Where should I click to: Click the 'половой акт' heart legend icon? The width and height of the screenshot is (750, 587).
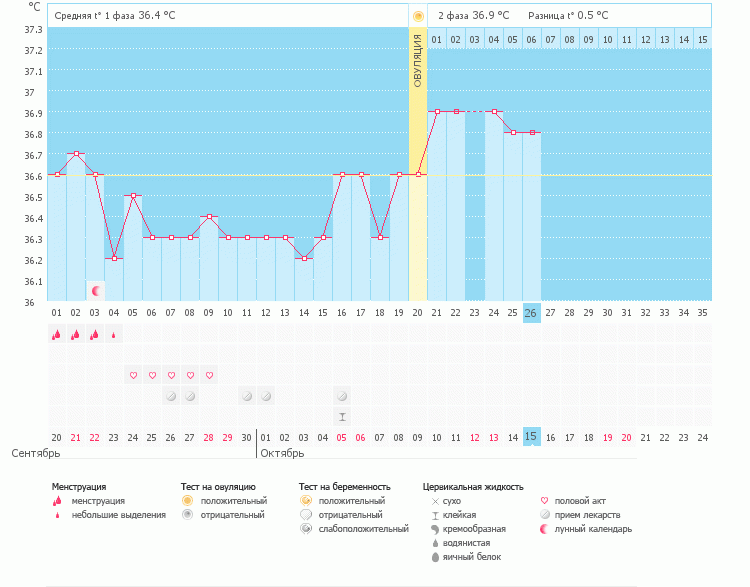tap(545, 500)
